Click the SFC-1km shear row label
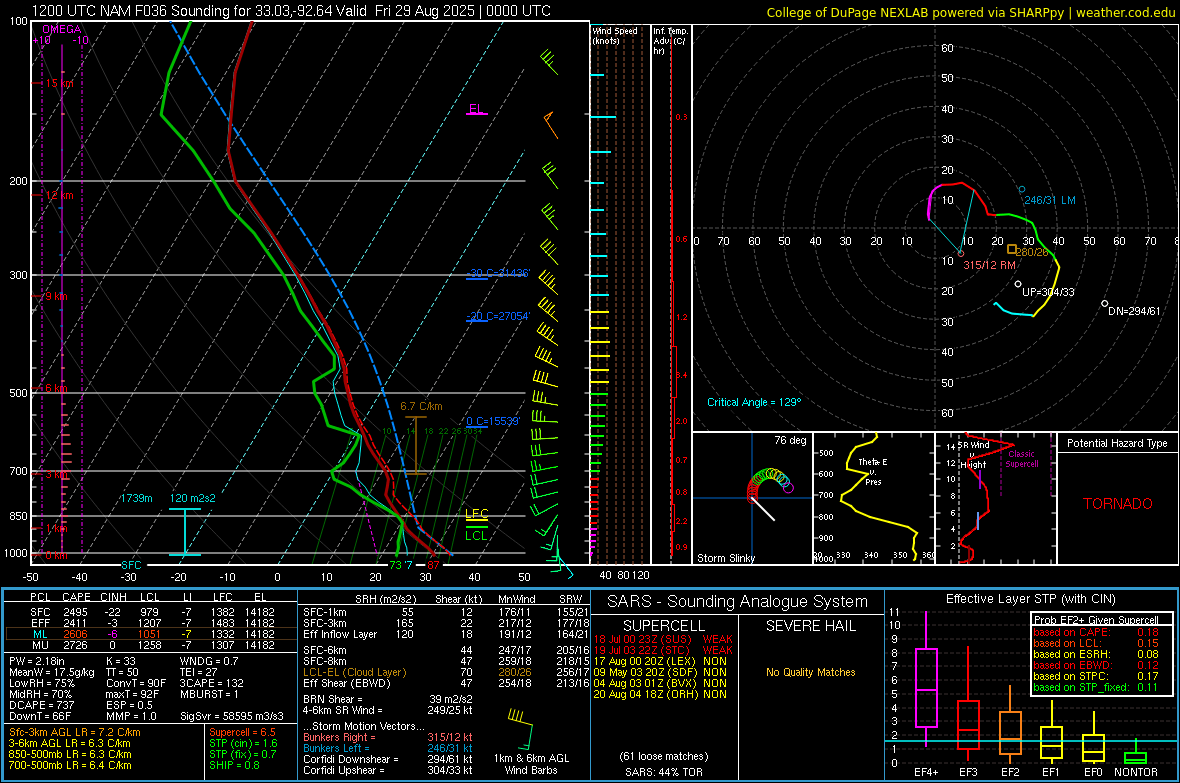This screenshot has width=1180, height=783. pos(325,612)
